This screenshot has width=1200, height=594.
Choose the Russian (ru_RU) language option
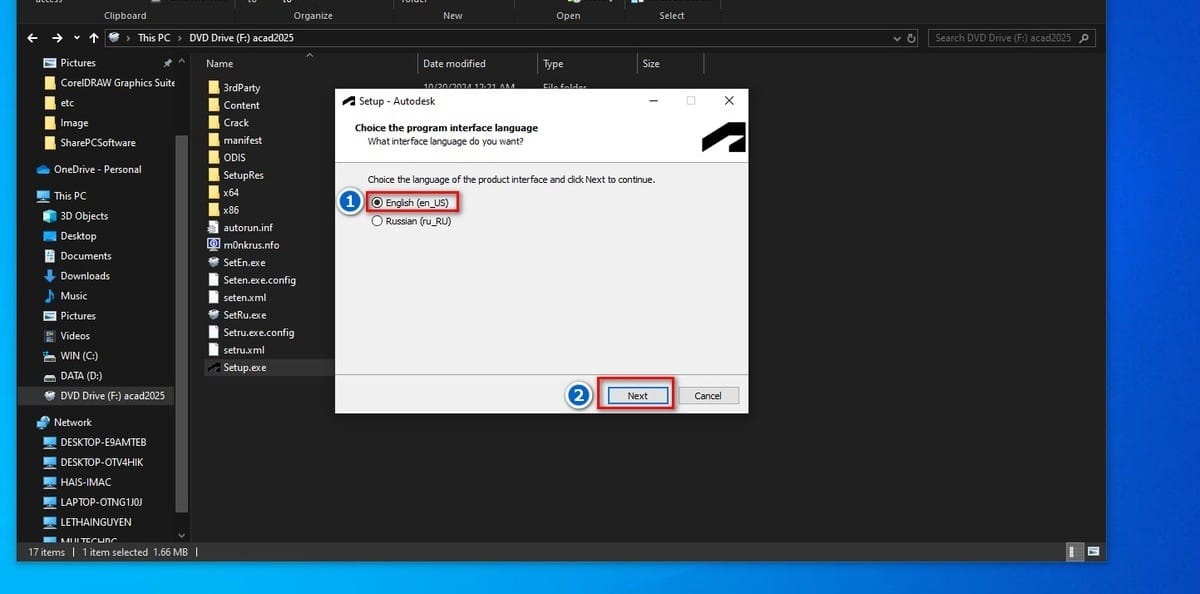(x=377, y=221)
